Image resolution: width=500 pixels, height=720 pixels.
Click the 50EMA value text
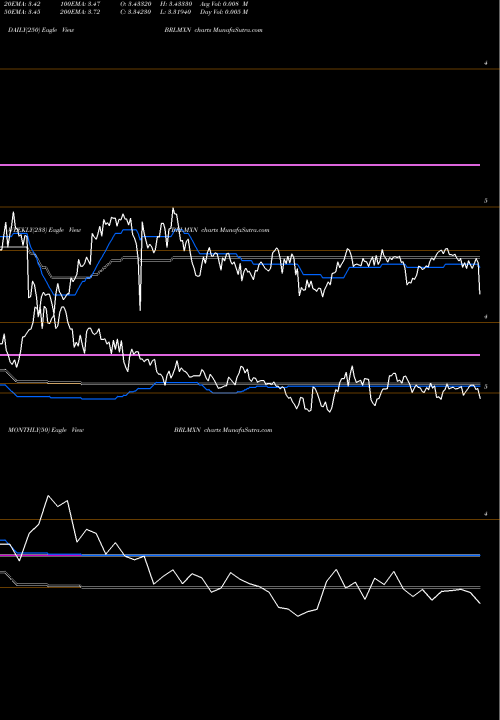[22, 12]
